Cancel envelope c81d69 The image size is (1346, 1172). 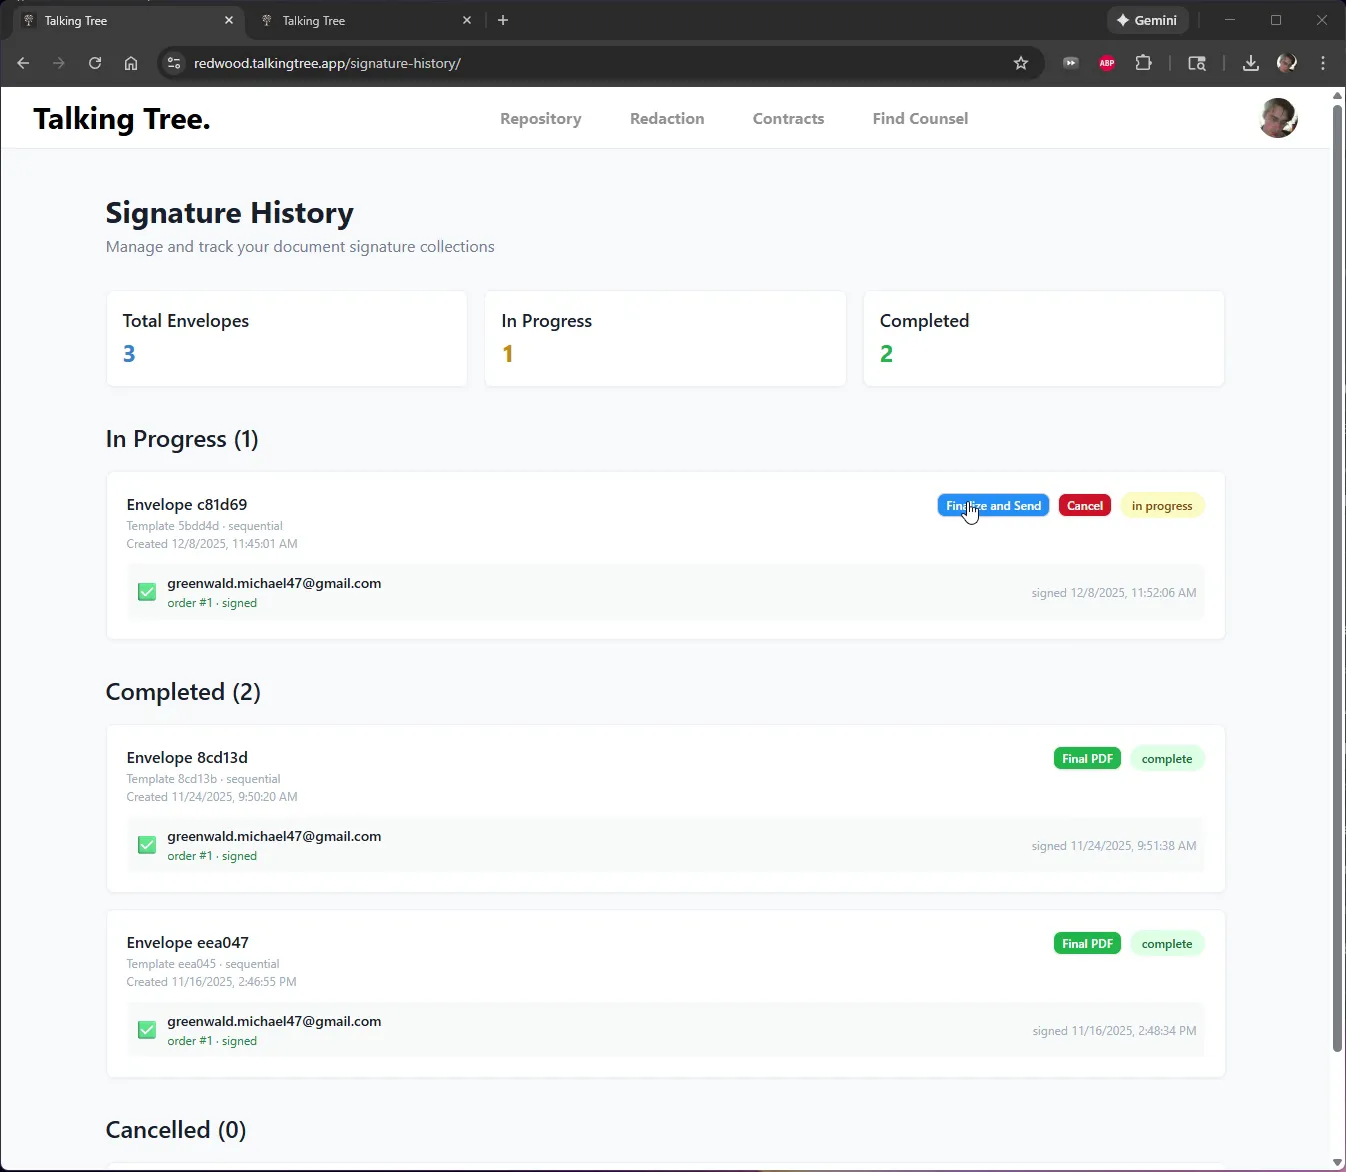click(1085, 506)
